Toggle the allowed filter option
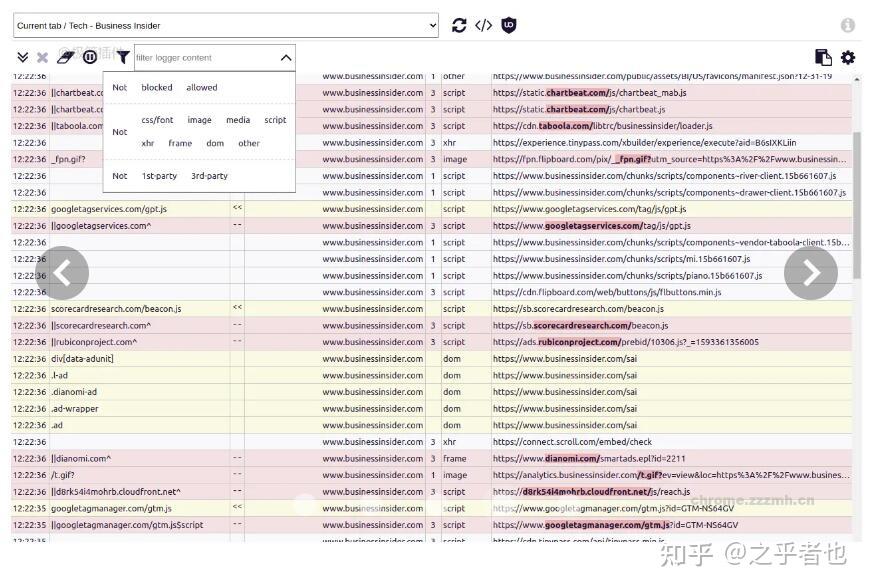 coord(202,88)
